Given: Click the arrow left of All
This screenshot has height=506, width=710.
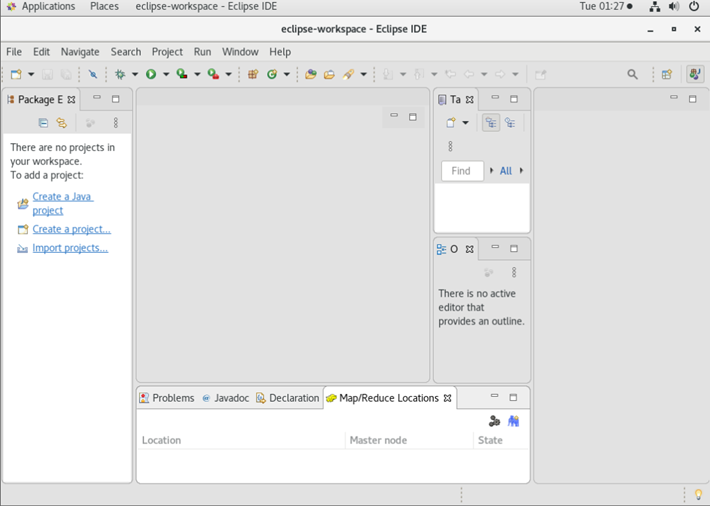Looking at the screenshot, I should tap(492, 171).
